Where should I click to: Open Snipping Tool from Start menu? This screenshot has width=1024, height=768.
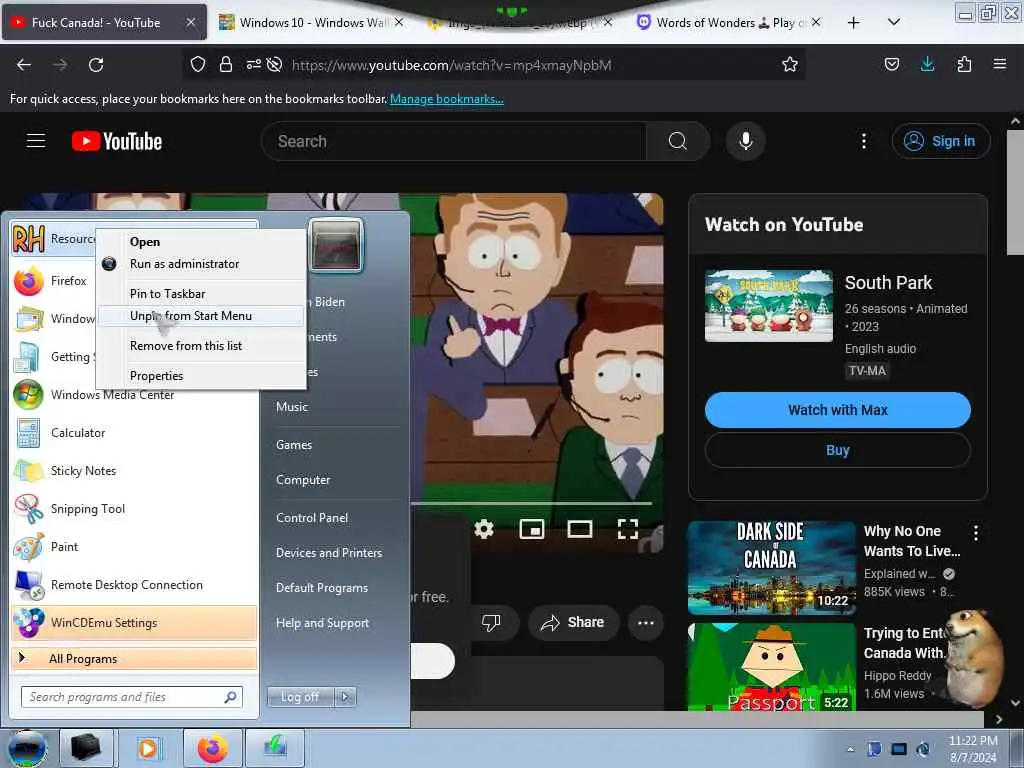135,509
